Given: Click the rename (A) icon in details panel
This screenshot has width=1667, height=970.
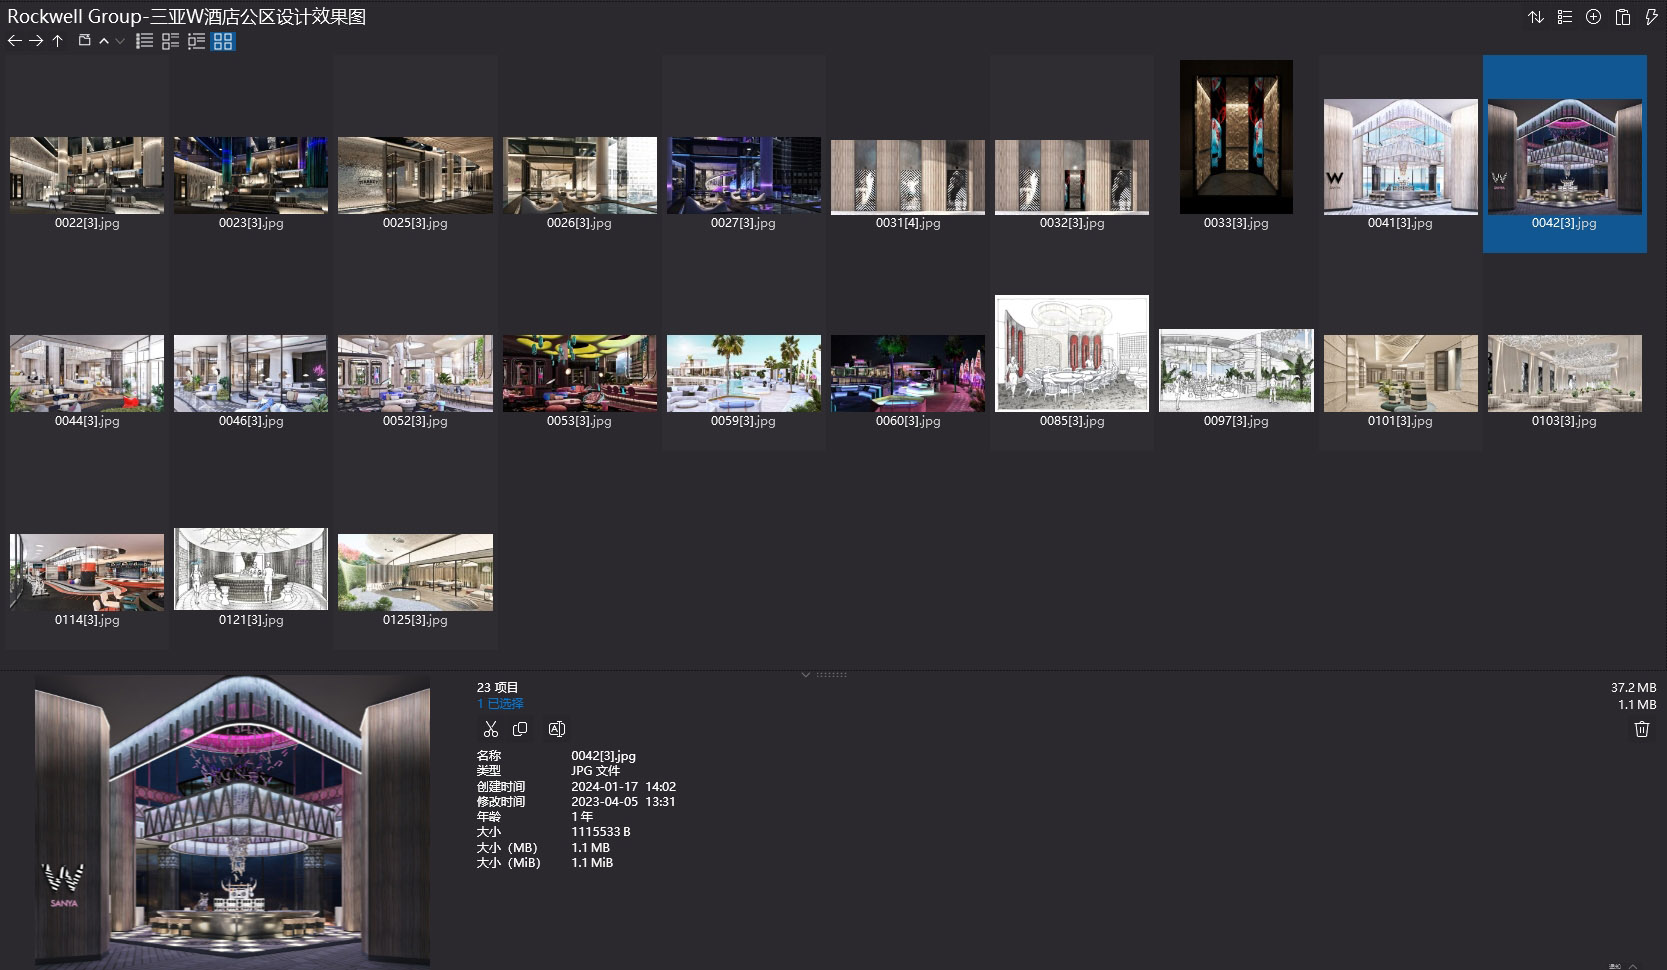Looking at the screenshot, I should (557, 729).
